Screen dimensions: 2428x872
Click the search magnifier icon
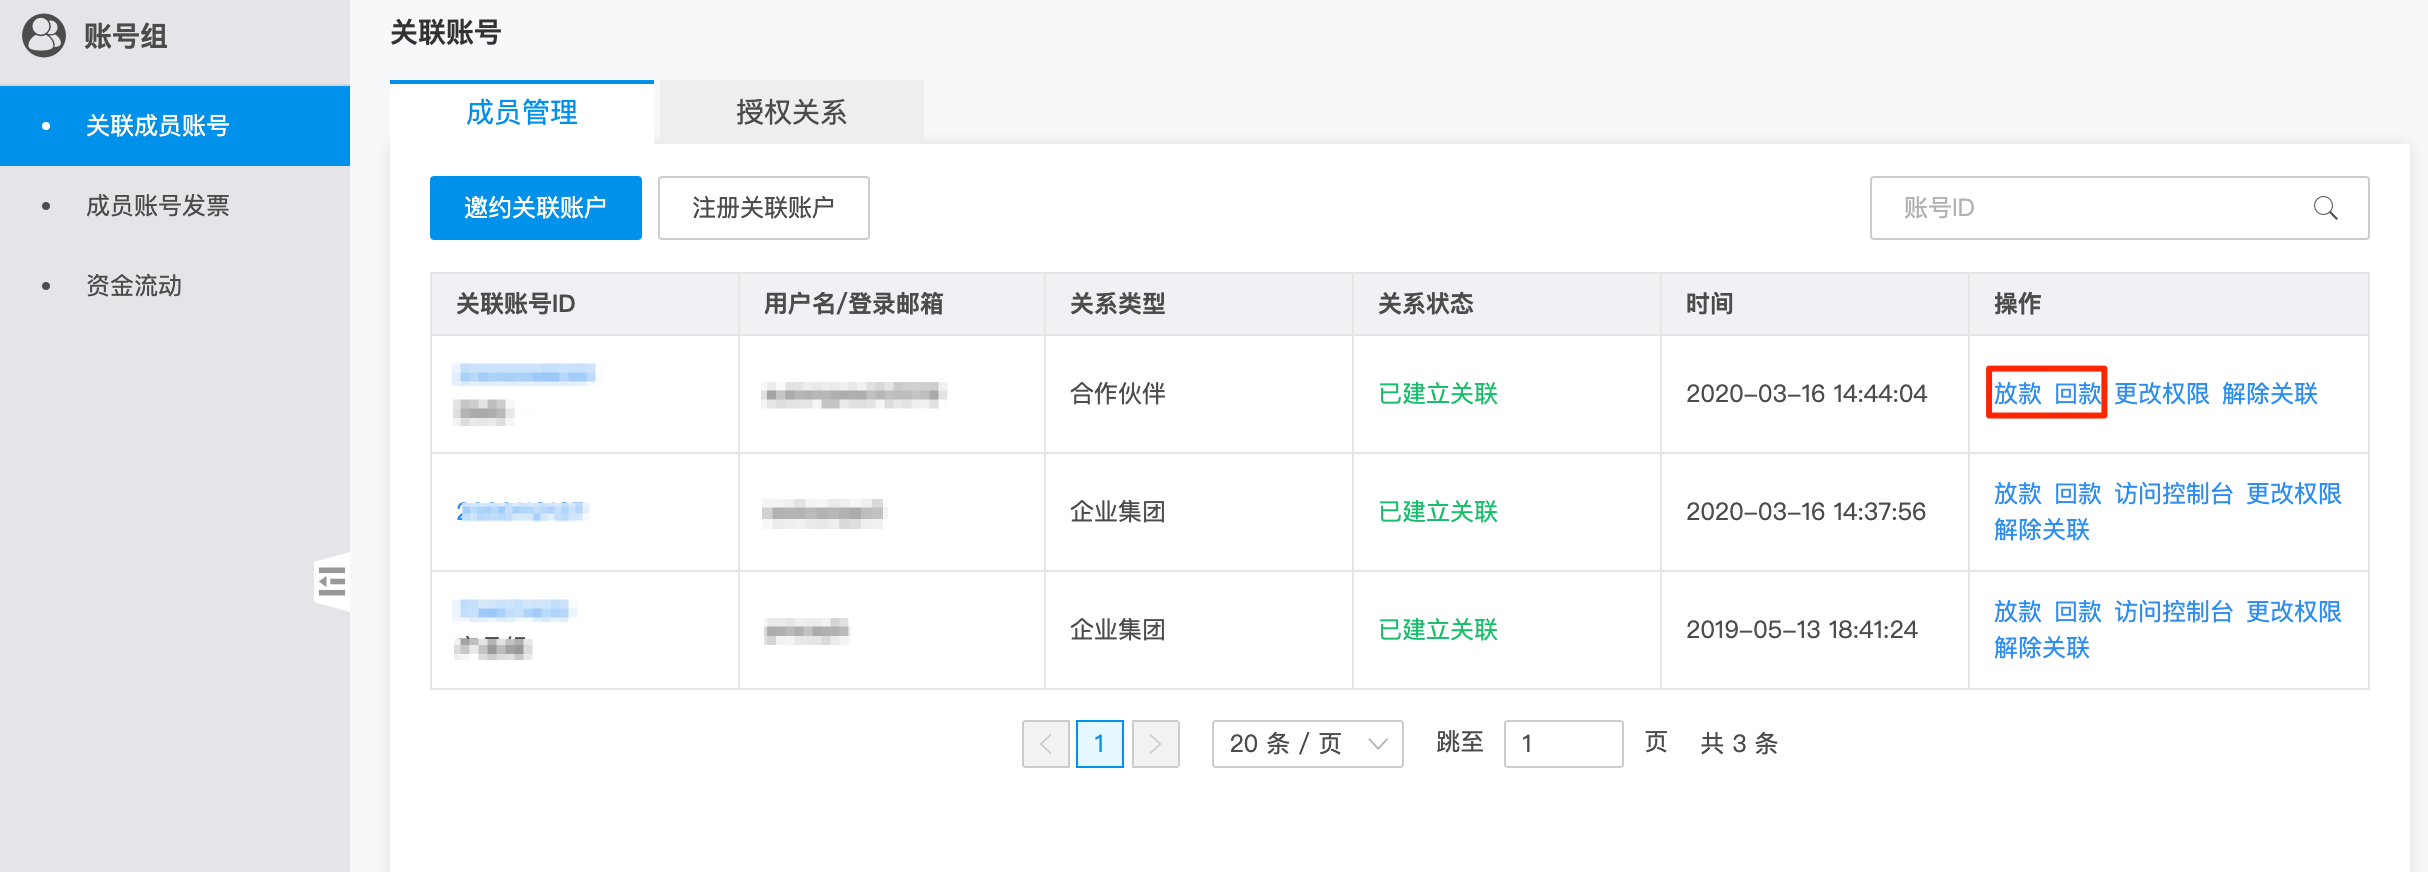click(2325, 208)
